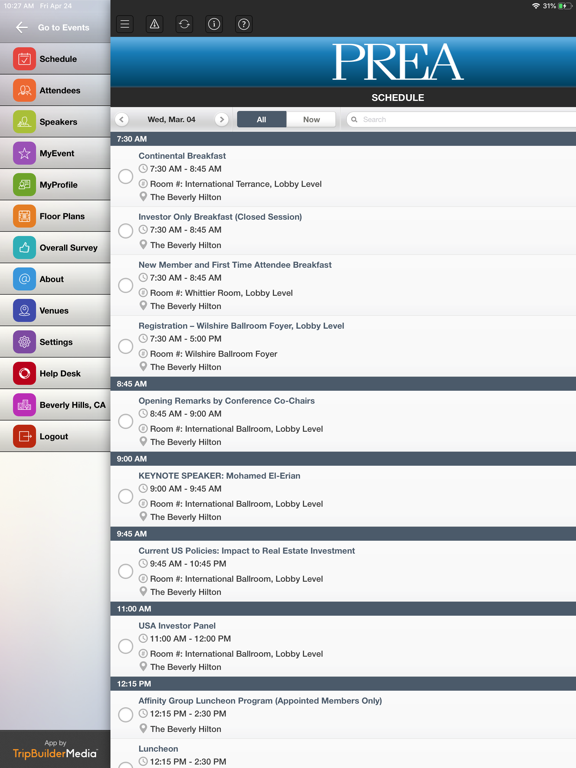The height and width of the screenshot is (768, 576).
Task: Open the Luncheon session title
Action: click(158, 748)
